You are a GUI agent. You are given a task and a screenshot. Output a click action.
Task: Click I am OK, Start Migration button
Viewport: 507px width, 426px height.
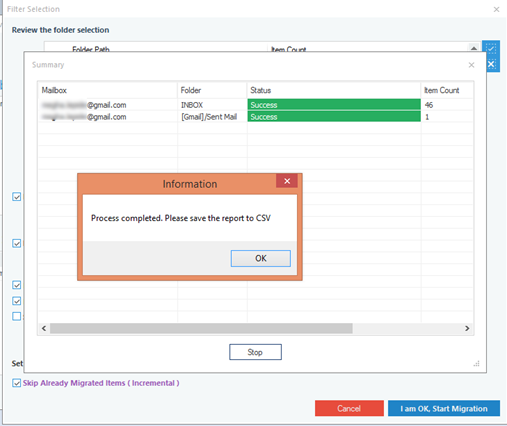coord(444,408)
